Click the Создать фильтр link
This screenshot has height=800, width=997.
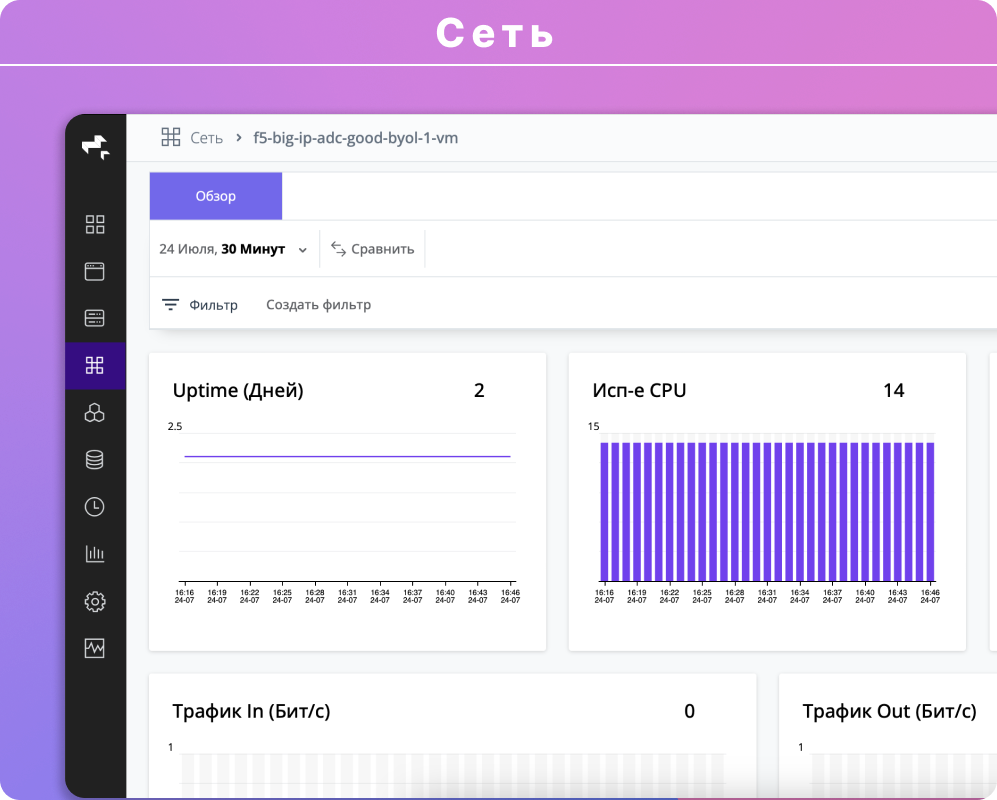coord(317,304)
